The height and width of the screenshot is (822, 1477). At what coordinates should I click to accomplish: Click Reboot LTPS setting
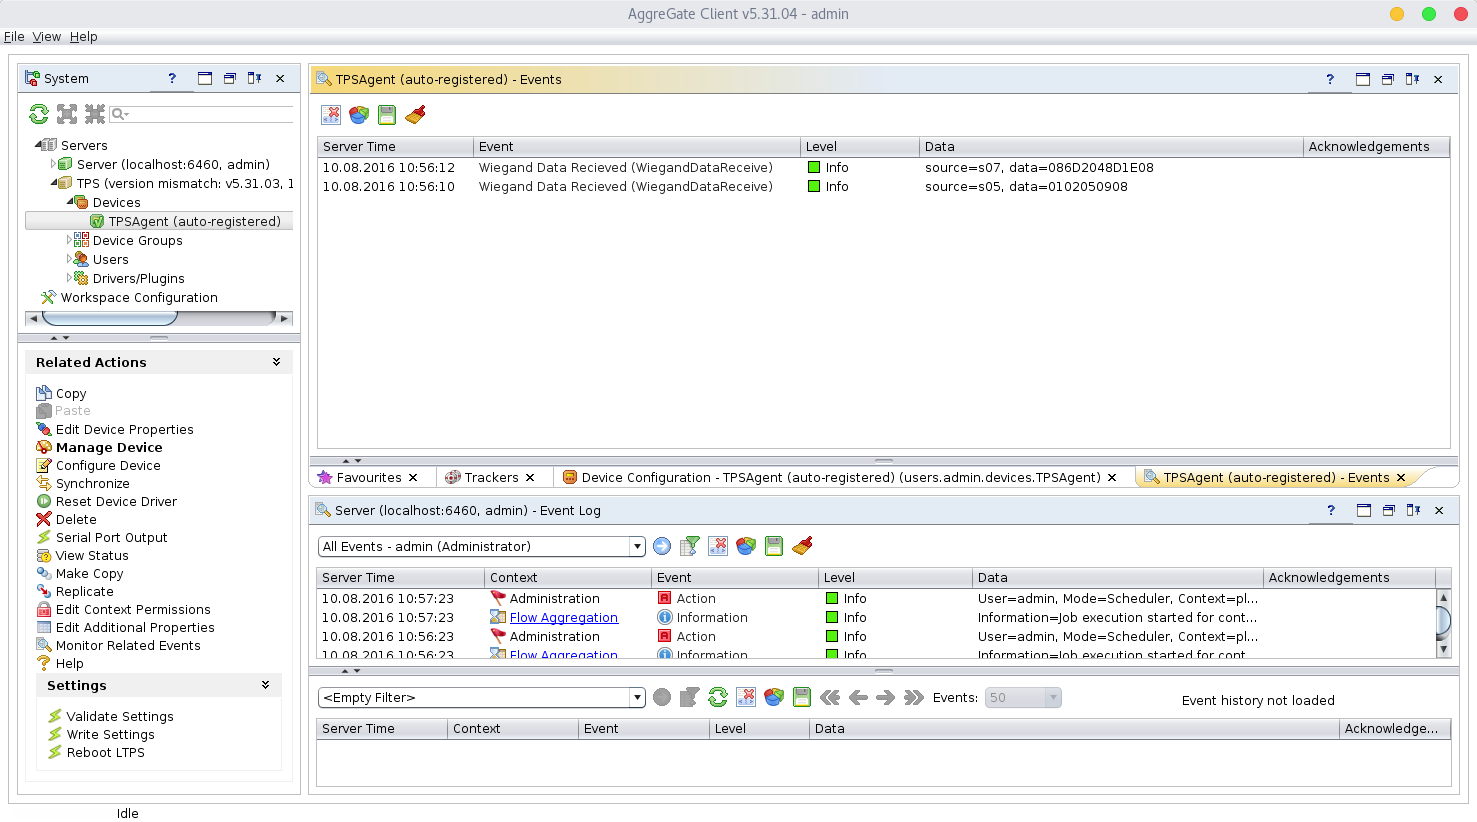(105, 753)
